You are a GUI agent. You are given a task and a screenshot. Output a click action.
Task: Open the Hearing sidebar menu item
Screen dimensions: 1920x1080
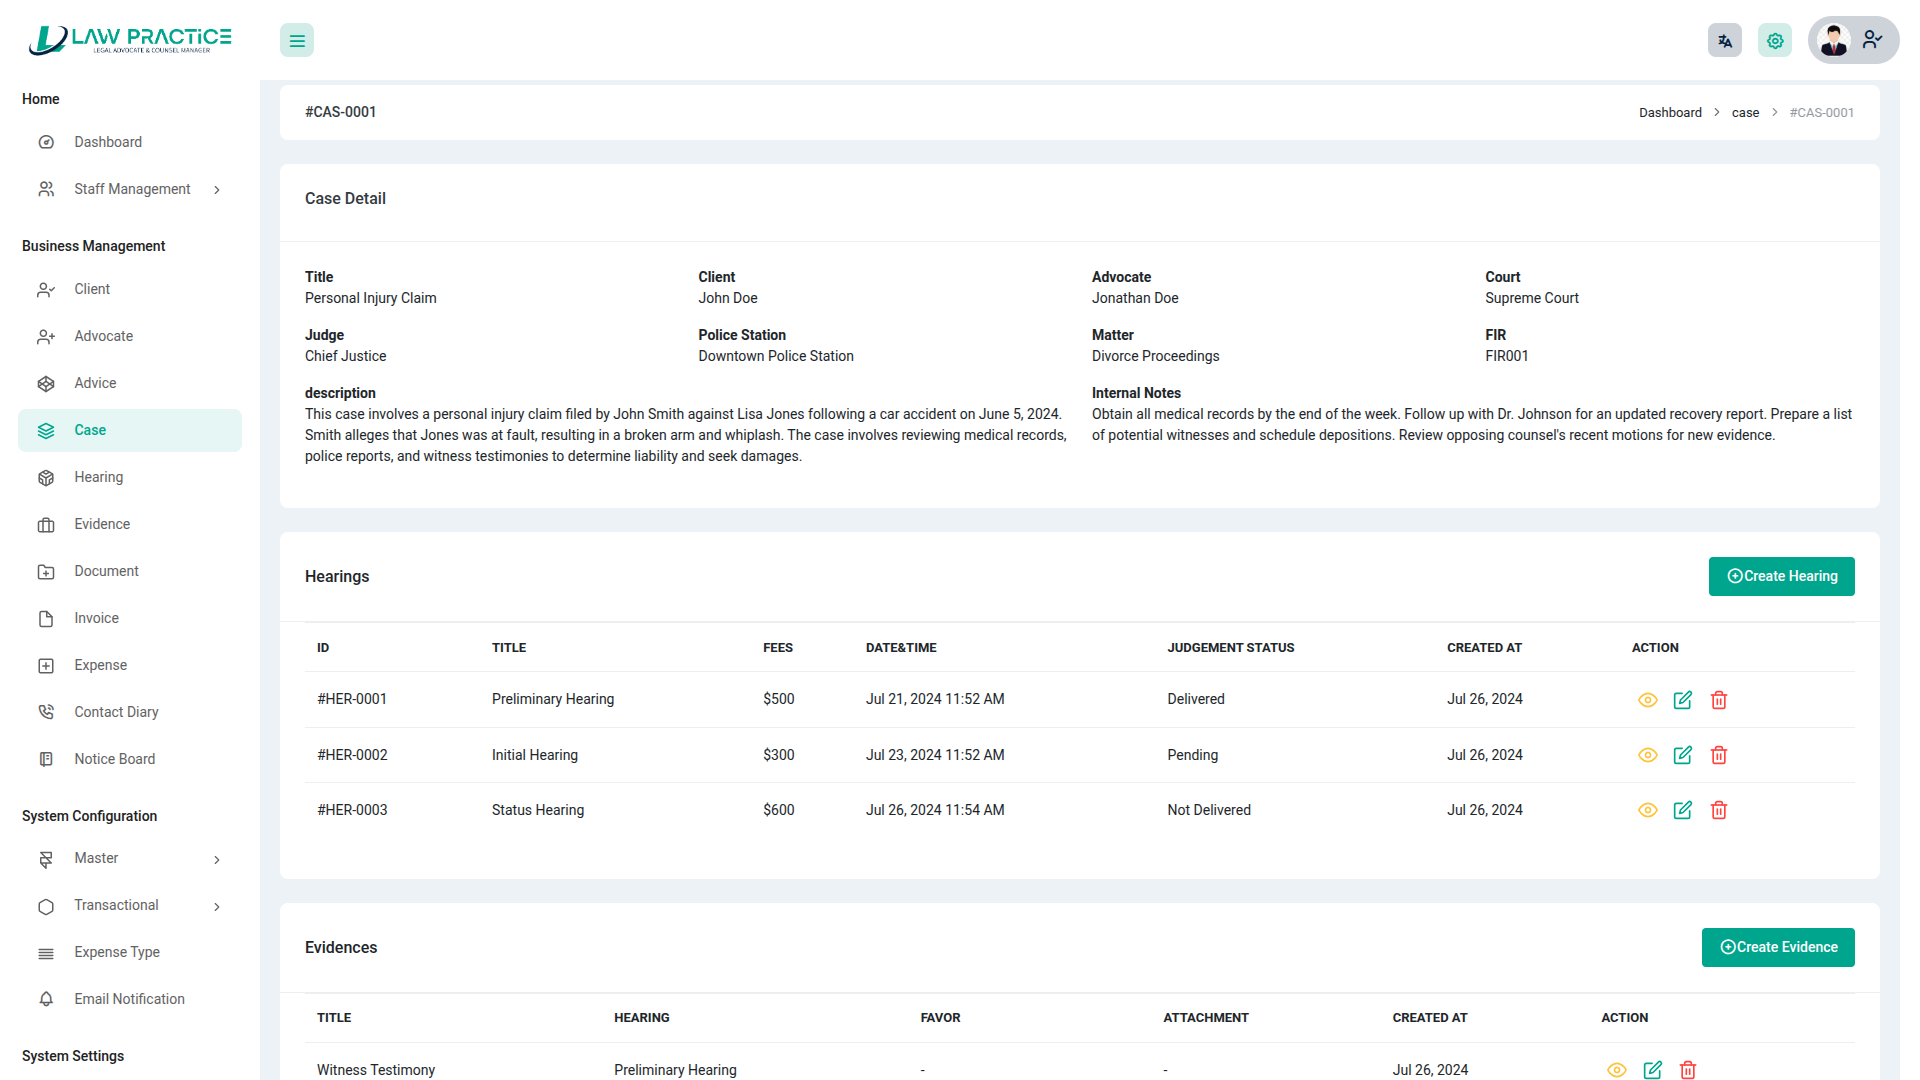[x=98, y=477]
